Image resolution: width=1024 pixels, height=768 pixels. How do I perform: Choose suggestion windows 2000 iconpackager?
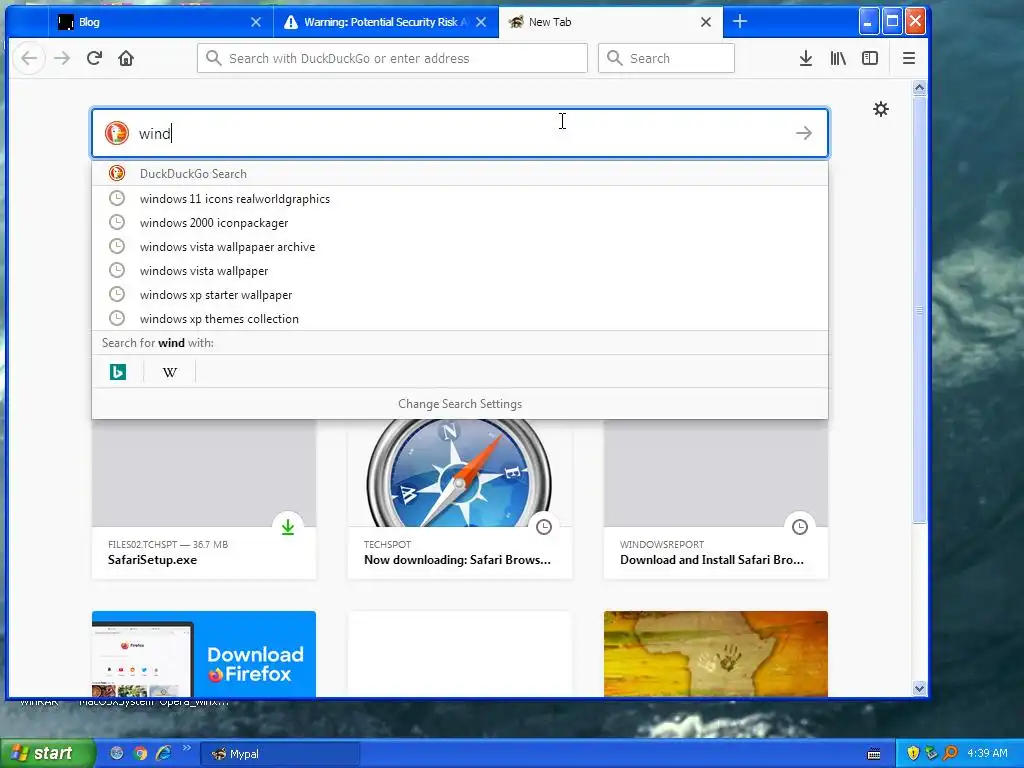pos(460,223)
